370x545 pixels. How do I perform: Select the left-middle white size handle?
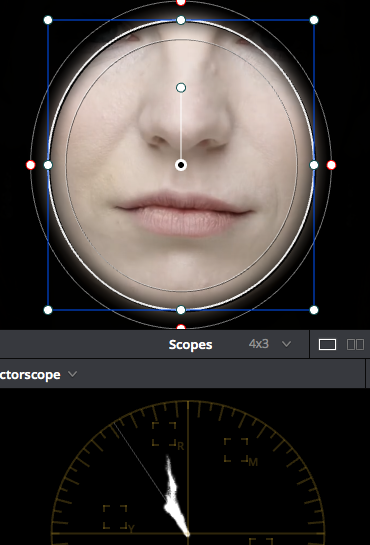tap(48, 165)
